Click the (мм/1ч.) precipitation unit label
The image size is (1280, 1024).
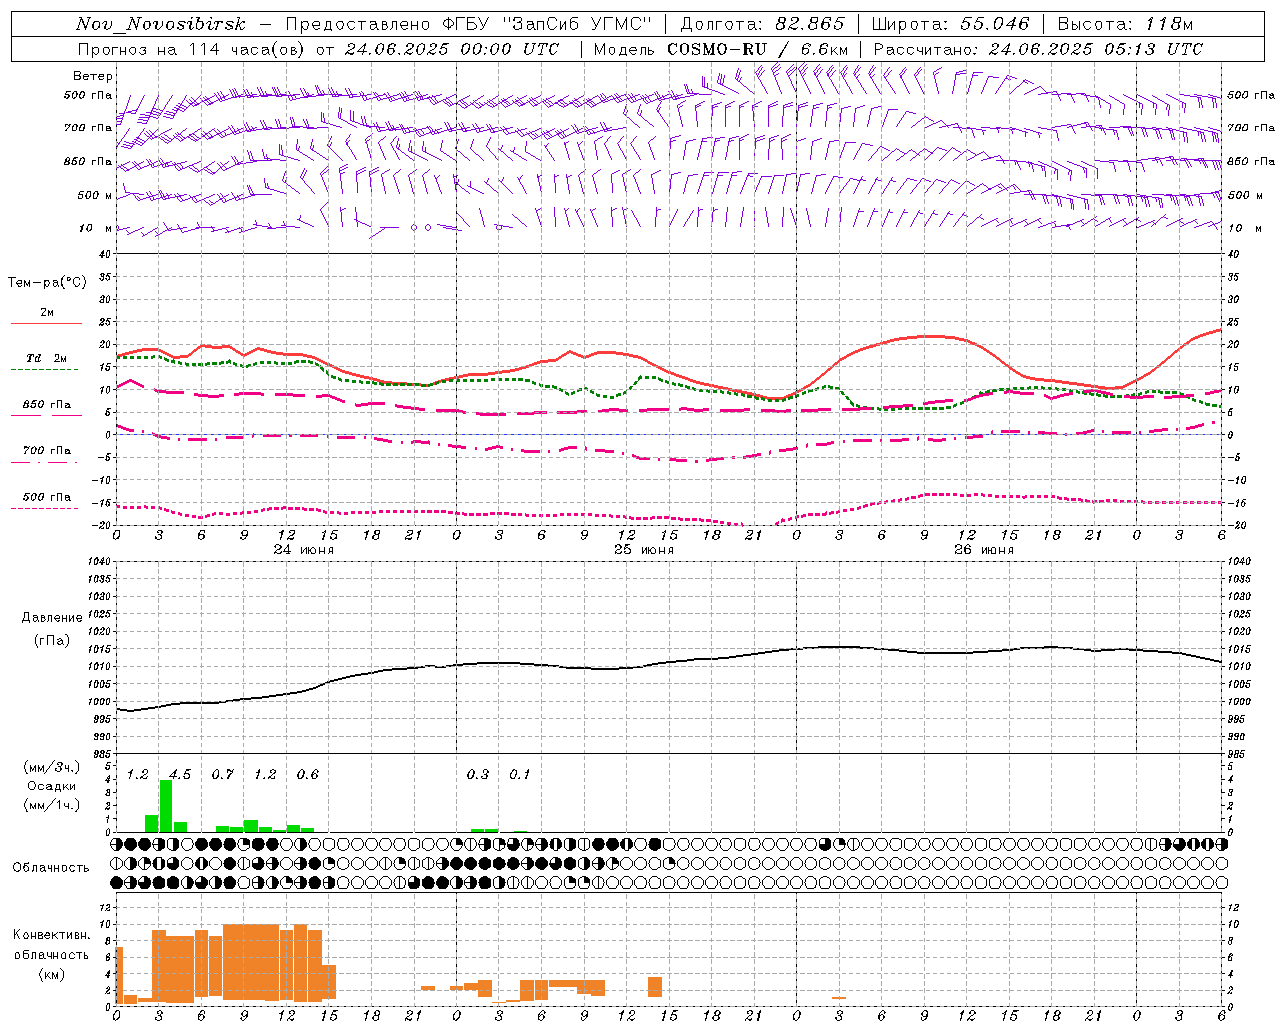coord(51,805)
